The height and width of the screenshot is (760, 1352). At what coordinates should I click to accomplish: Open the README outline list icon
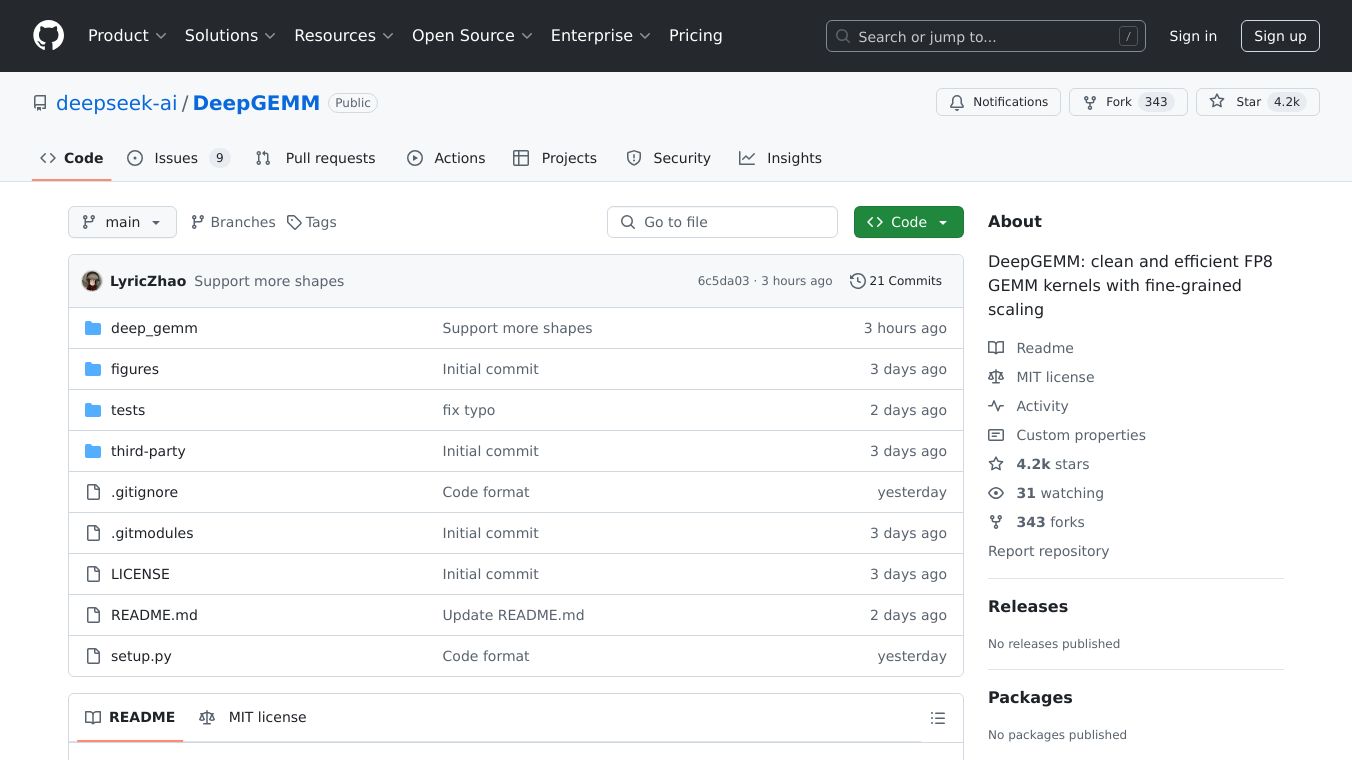937,718
